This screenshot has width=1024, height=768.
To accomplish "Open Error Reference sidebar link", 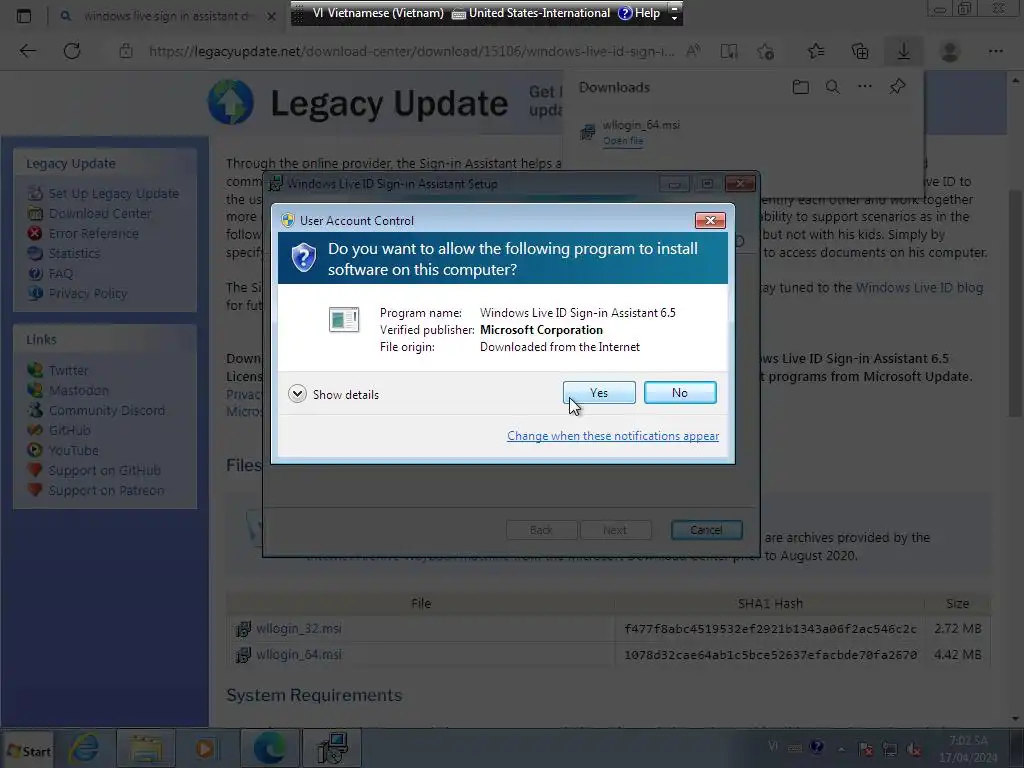I will [93, 233].
